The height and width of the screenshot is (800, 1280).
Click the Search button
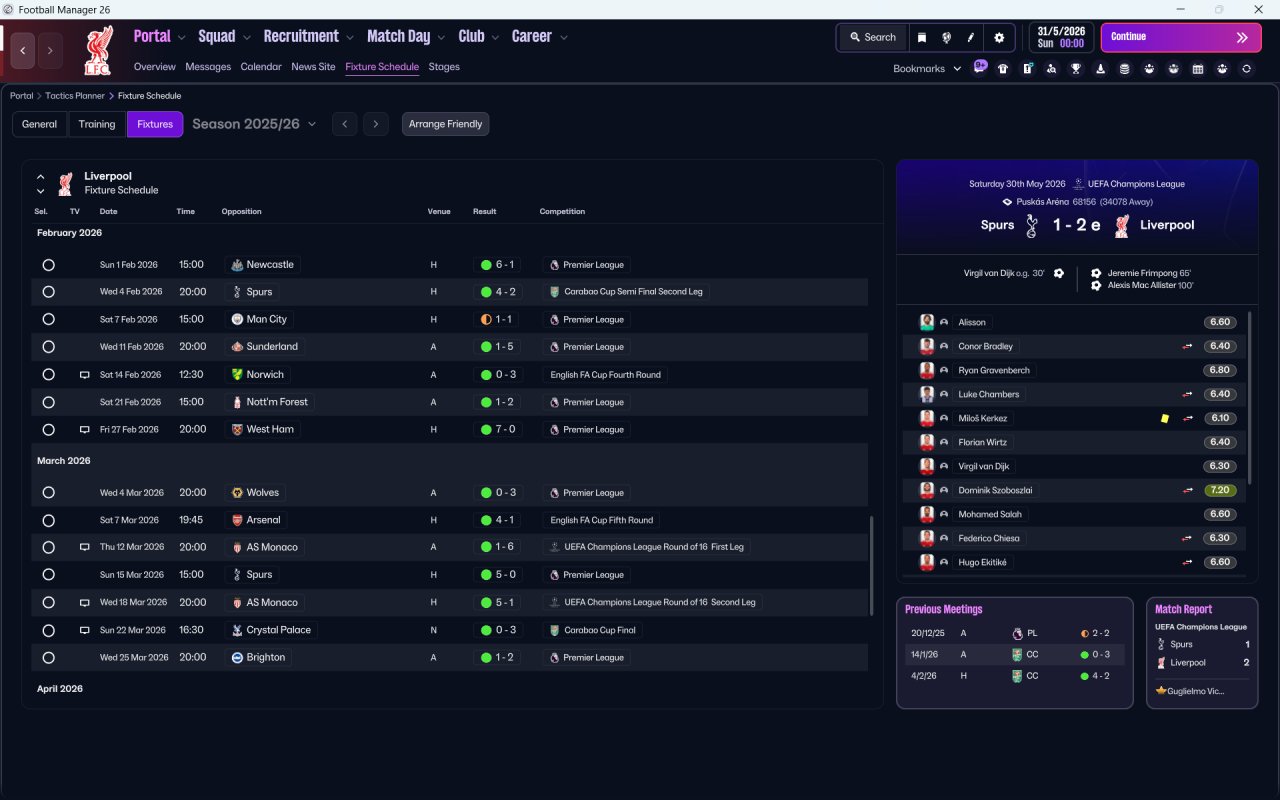872,37
